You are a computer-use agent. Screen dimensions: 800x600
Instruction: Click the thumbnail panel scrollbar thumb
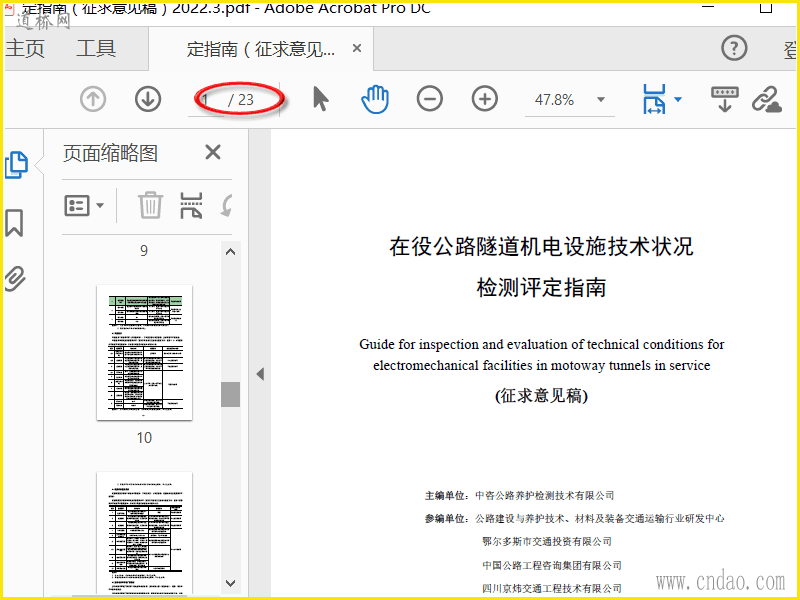tap(231, 394)
